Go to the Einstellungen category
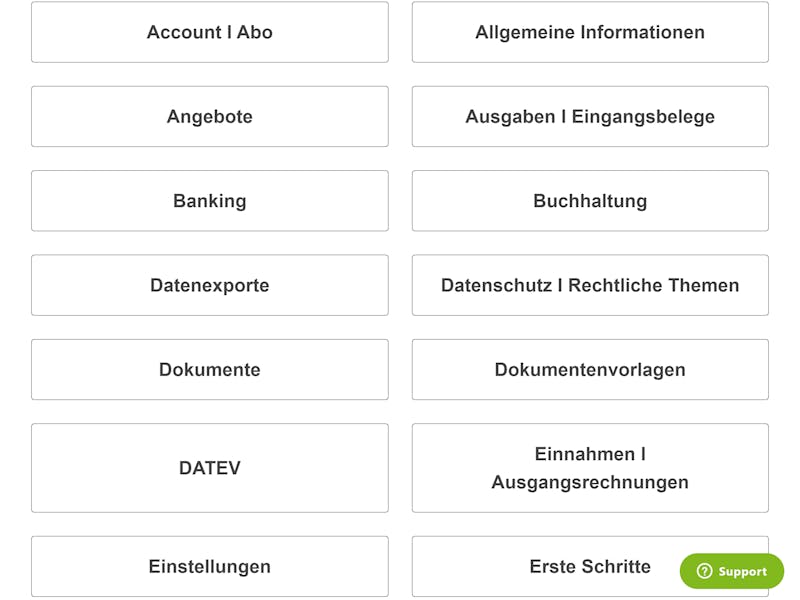Image resolution: width=800 pixels, height=600 pixels. click(x=210, y=566)
